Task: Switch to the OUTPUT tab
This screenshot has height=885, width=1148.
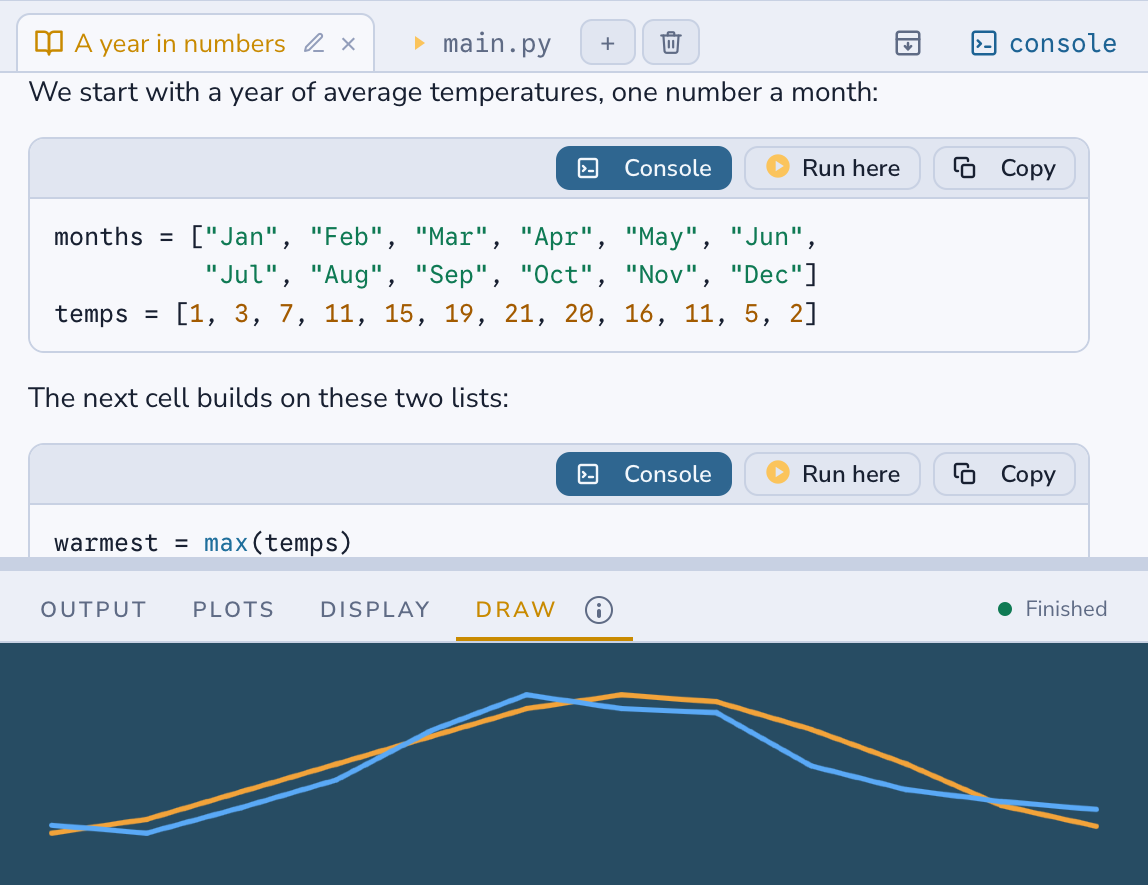Action: (x=94, y=609)
